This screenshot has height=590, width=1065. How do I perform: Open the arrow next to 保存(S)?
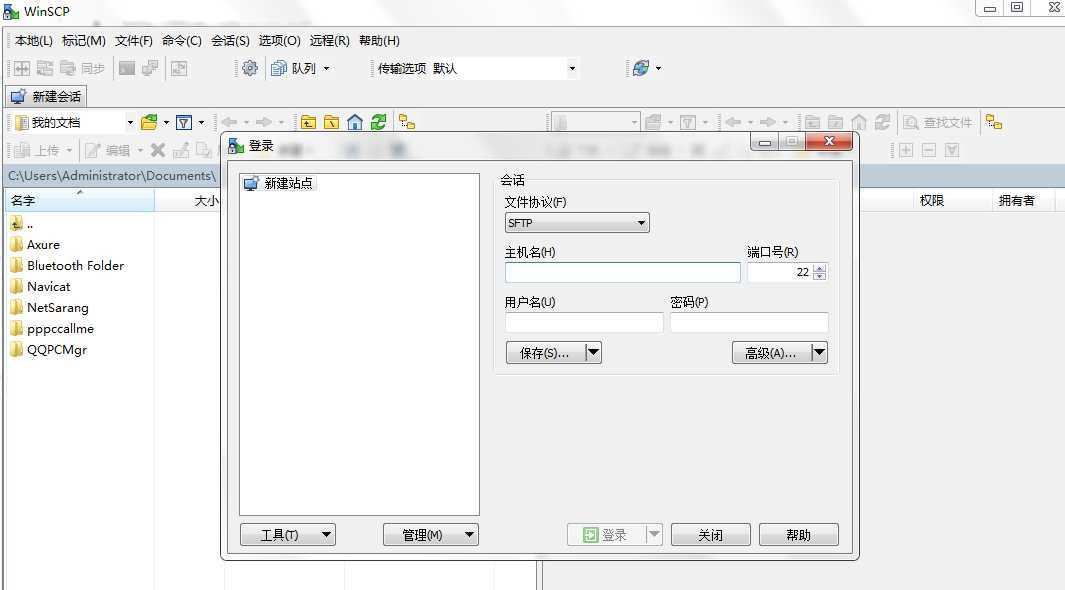pos(593,352)
